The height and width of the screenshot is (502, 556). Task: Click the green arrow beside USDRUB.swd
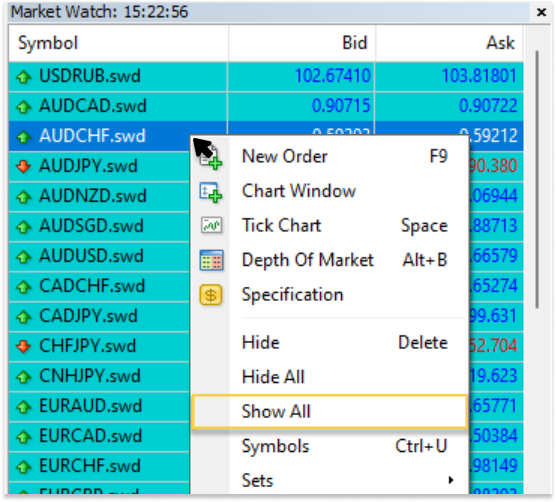24,77
